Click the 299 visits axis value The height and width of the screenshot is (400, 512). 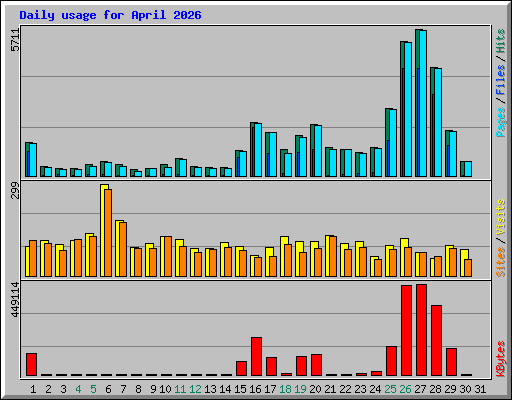(15, 190)
